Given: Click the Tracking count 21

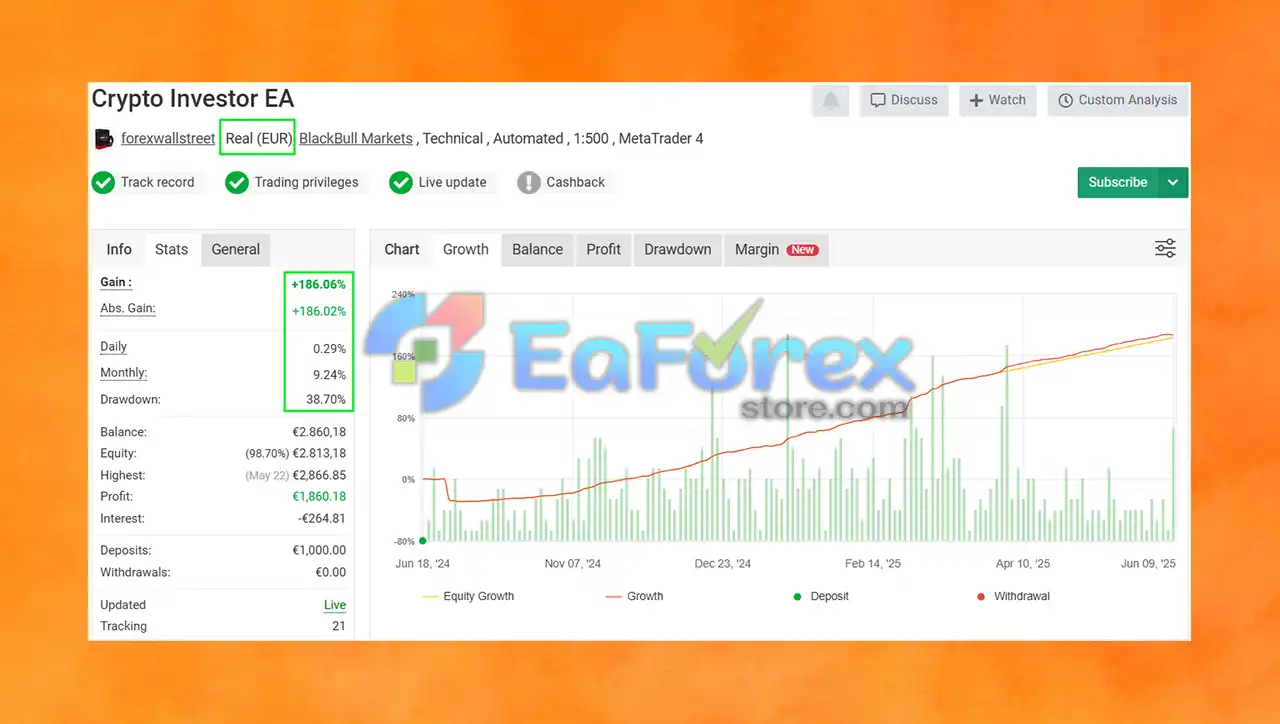Looking at the screenshot, I should pyautogui.click(x=339, y=626).
